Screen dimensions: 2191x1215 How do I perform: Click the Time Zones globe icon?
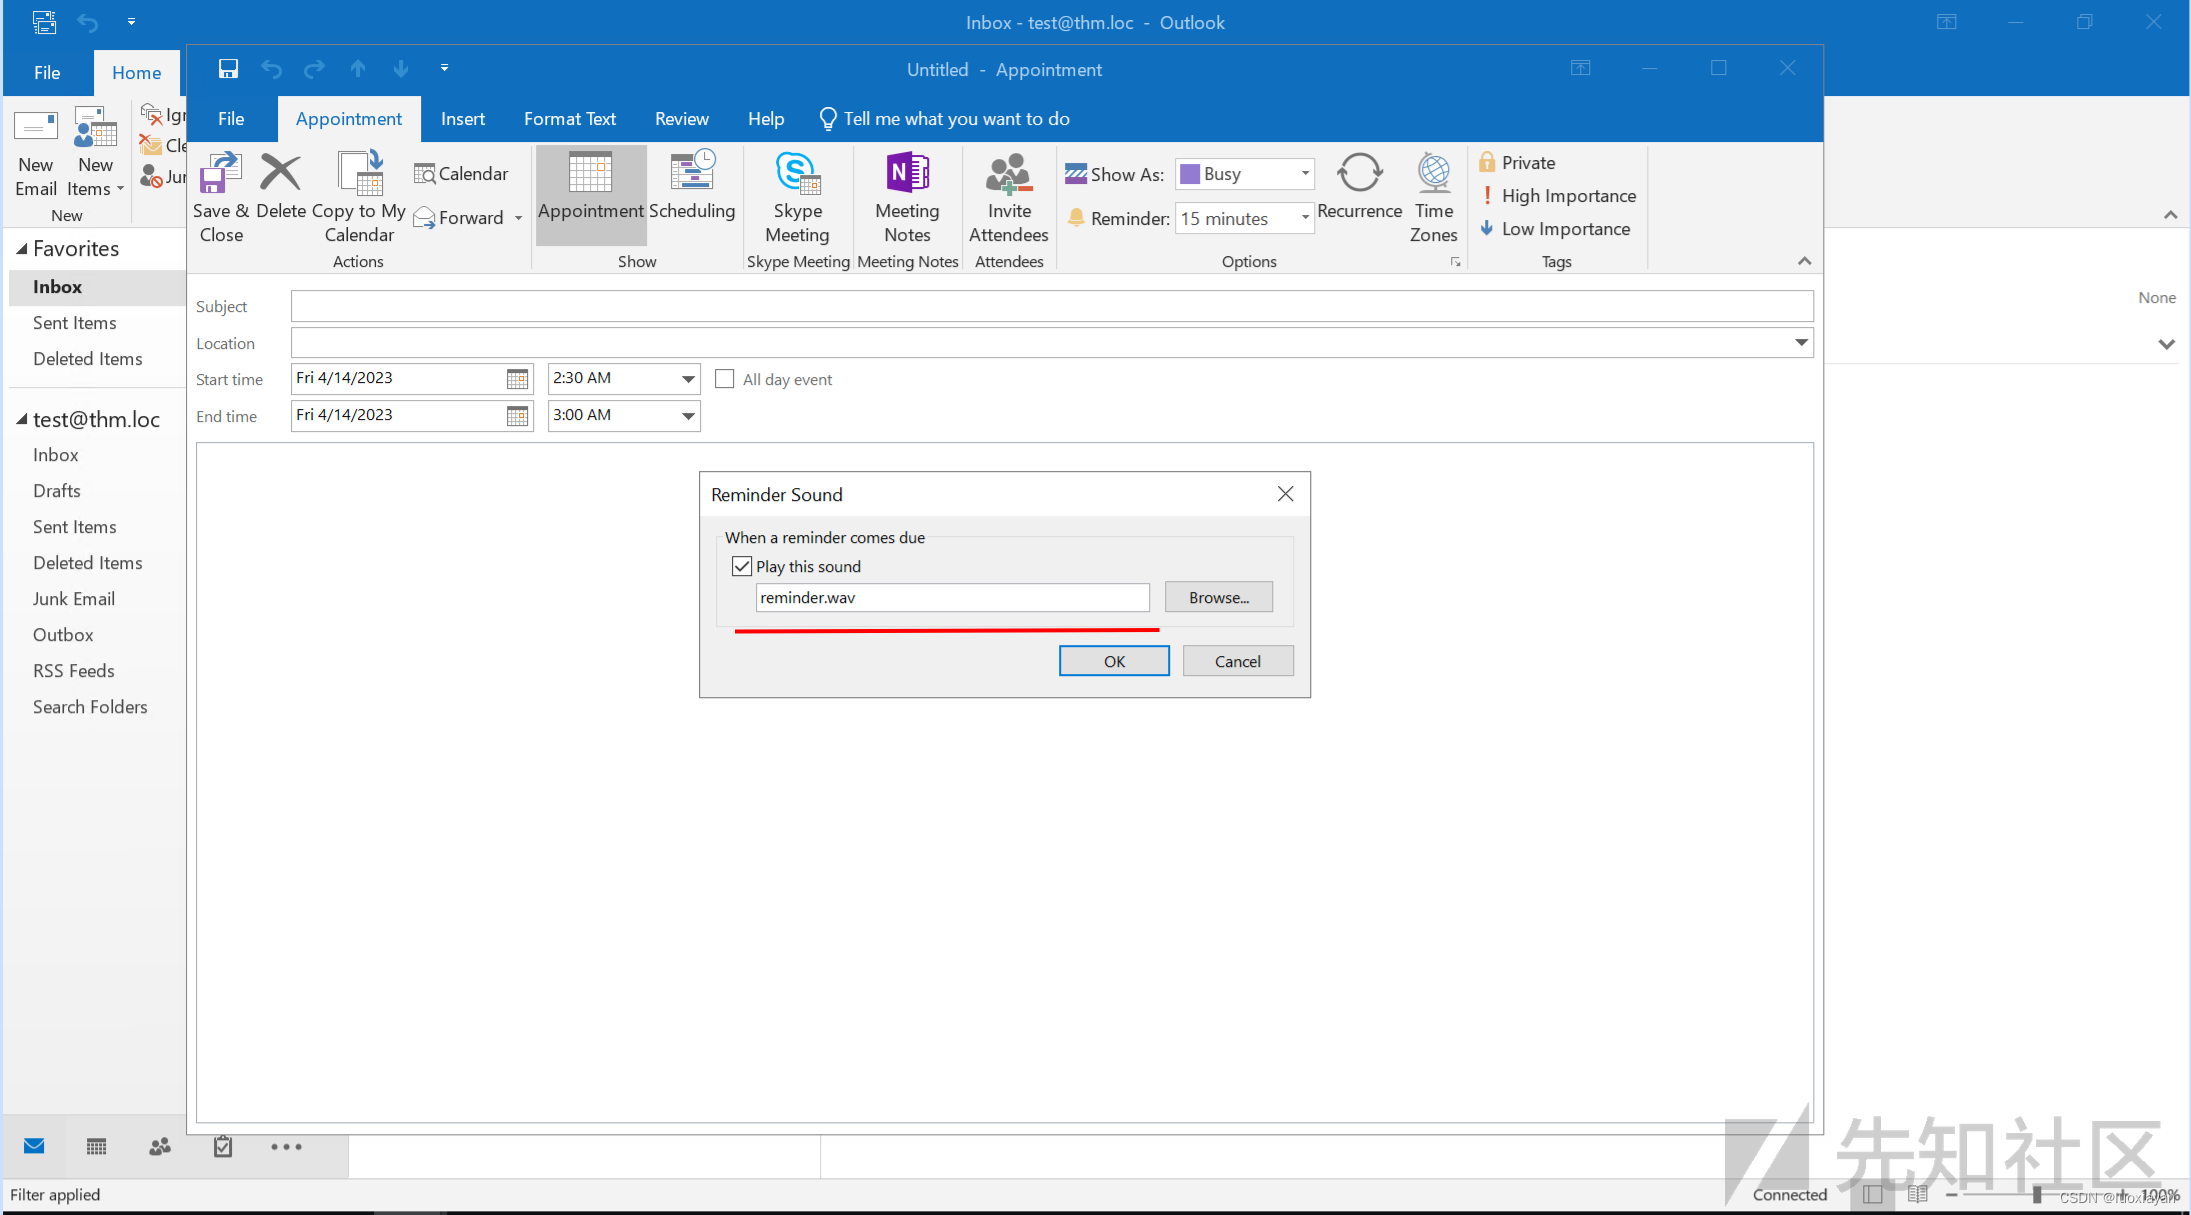coord(1433,173)
